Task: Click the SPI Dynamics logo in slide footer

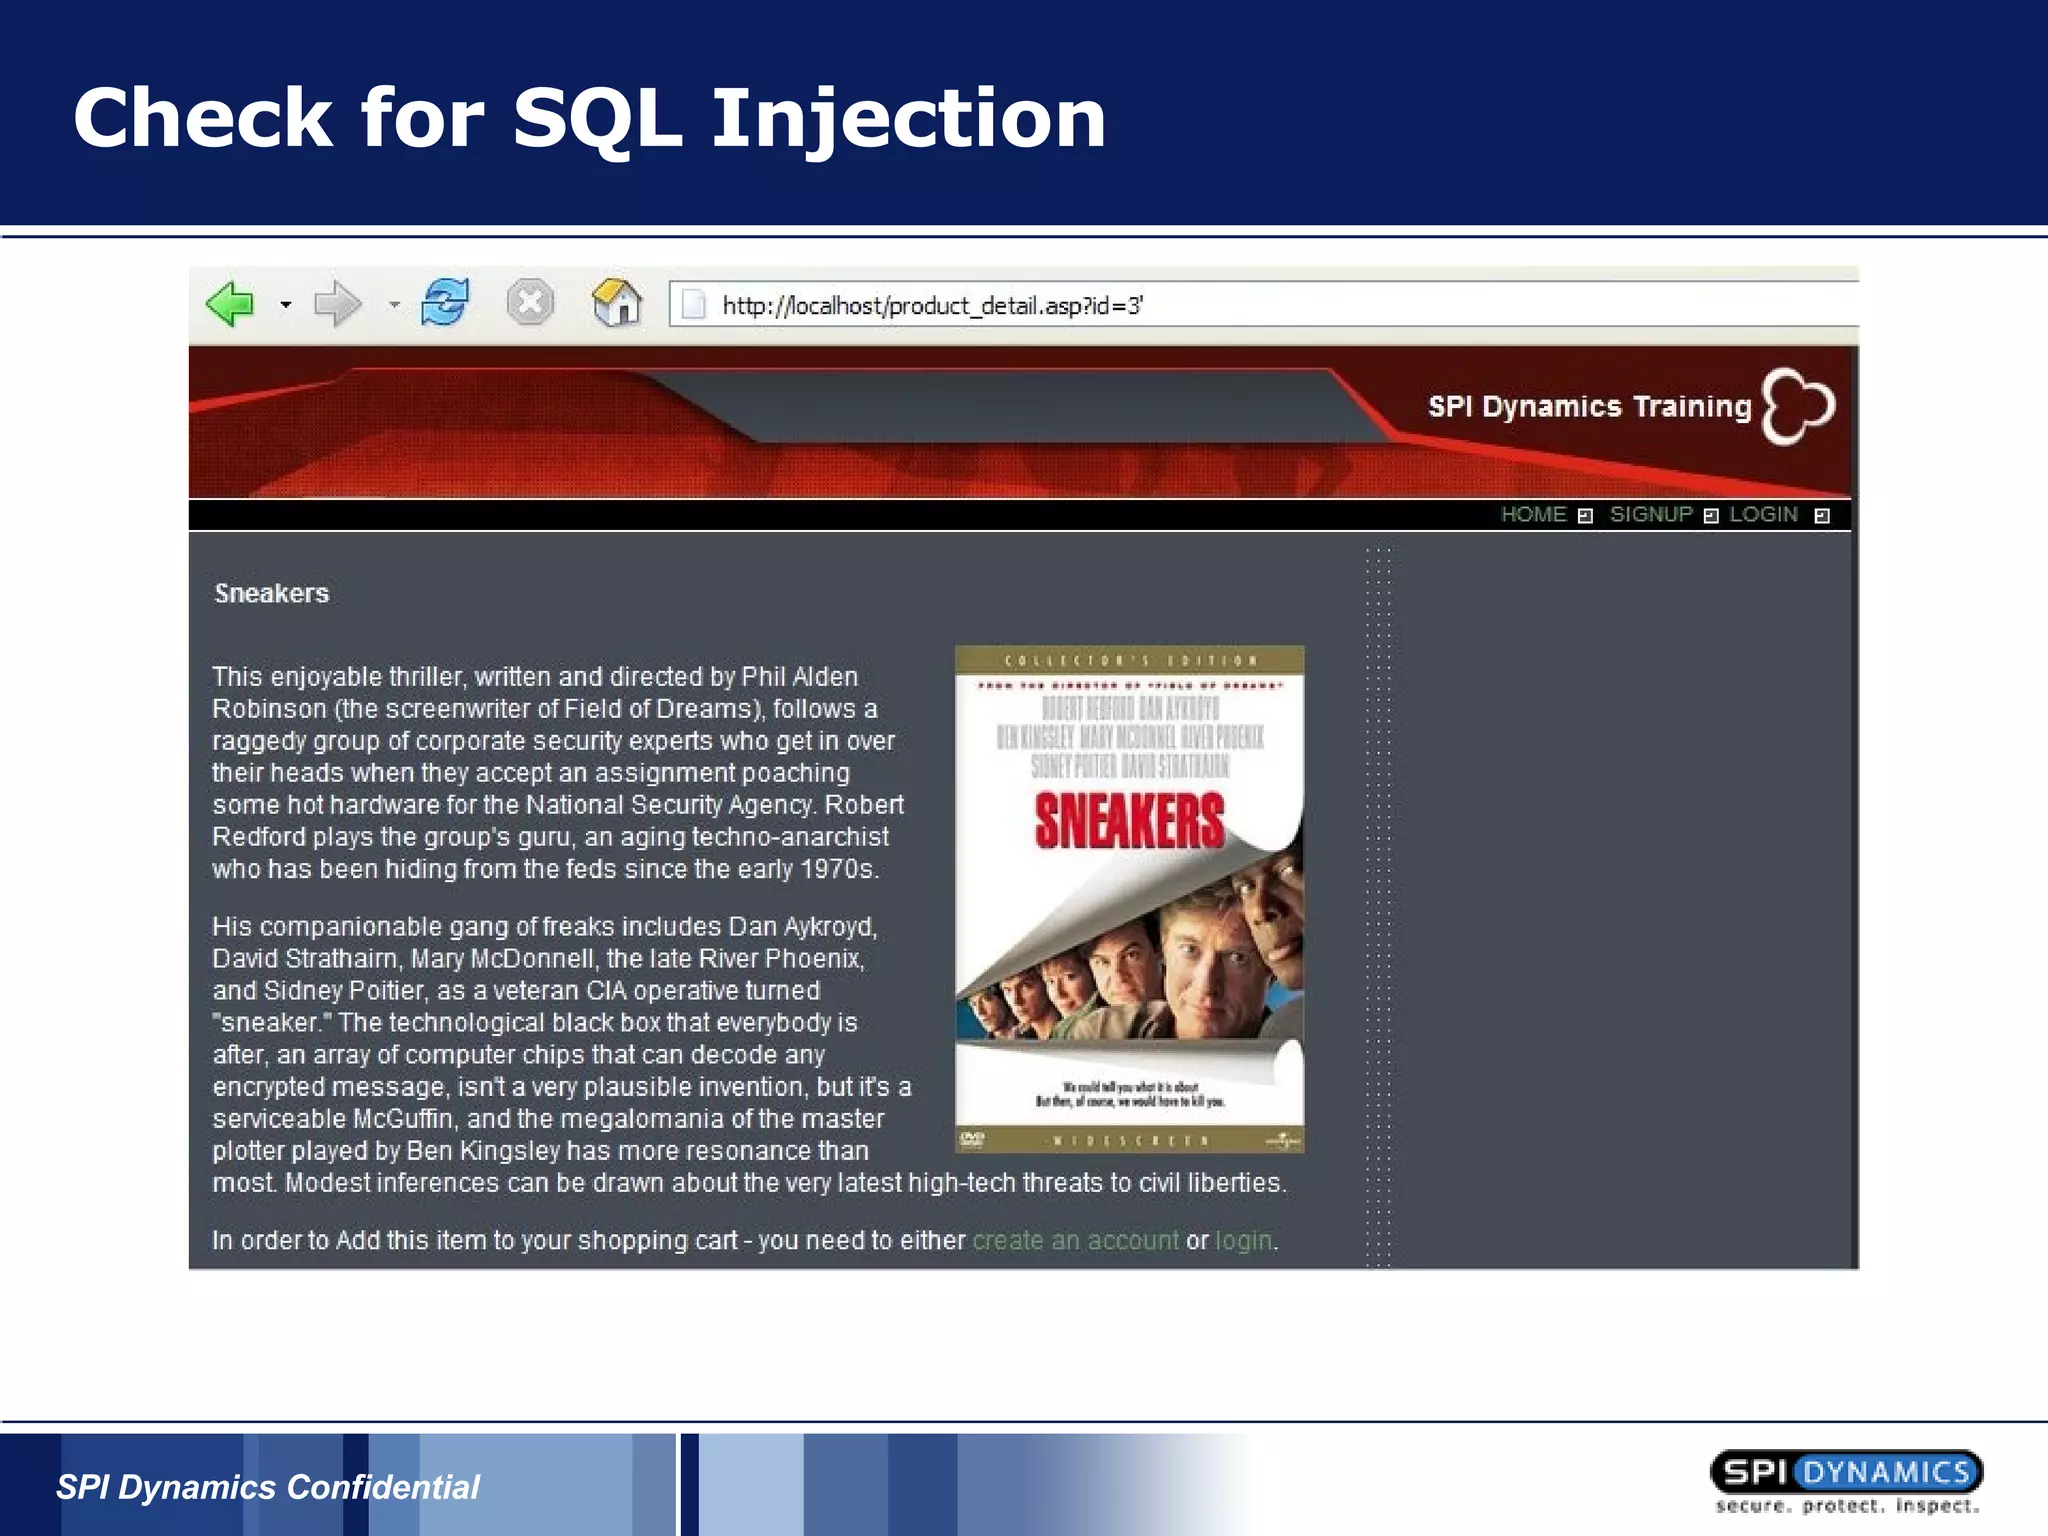Action: (x=1846, y=1482)
